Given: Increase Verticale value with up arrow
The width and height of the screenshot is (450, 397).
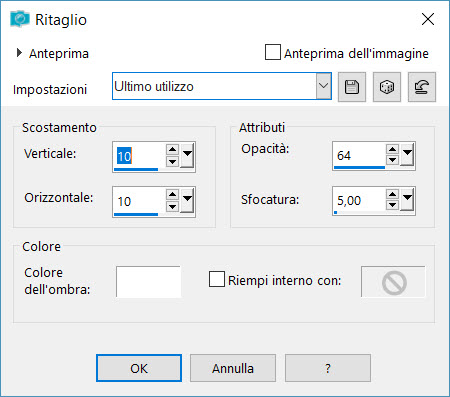Looking at the screenshot, I should 172,149.
